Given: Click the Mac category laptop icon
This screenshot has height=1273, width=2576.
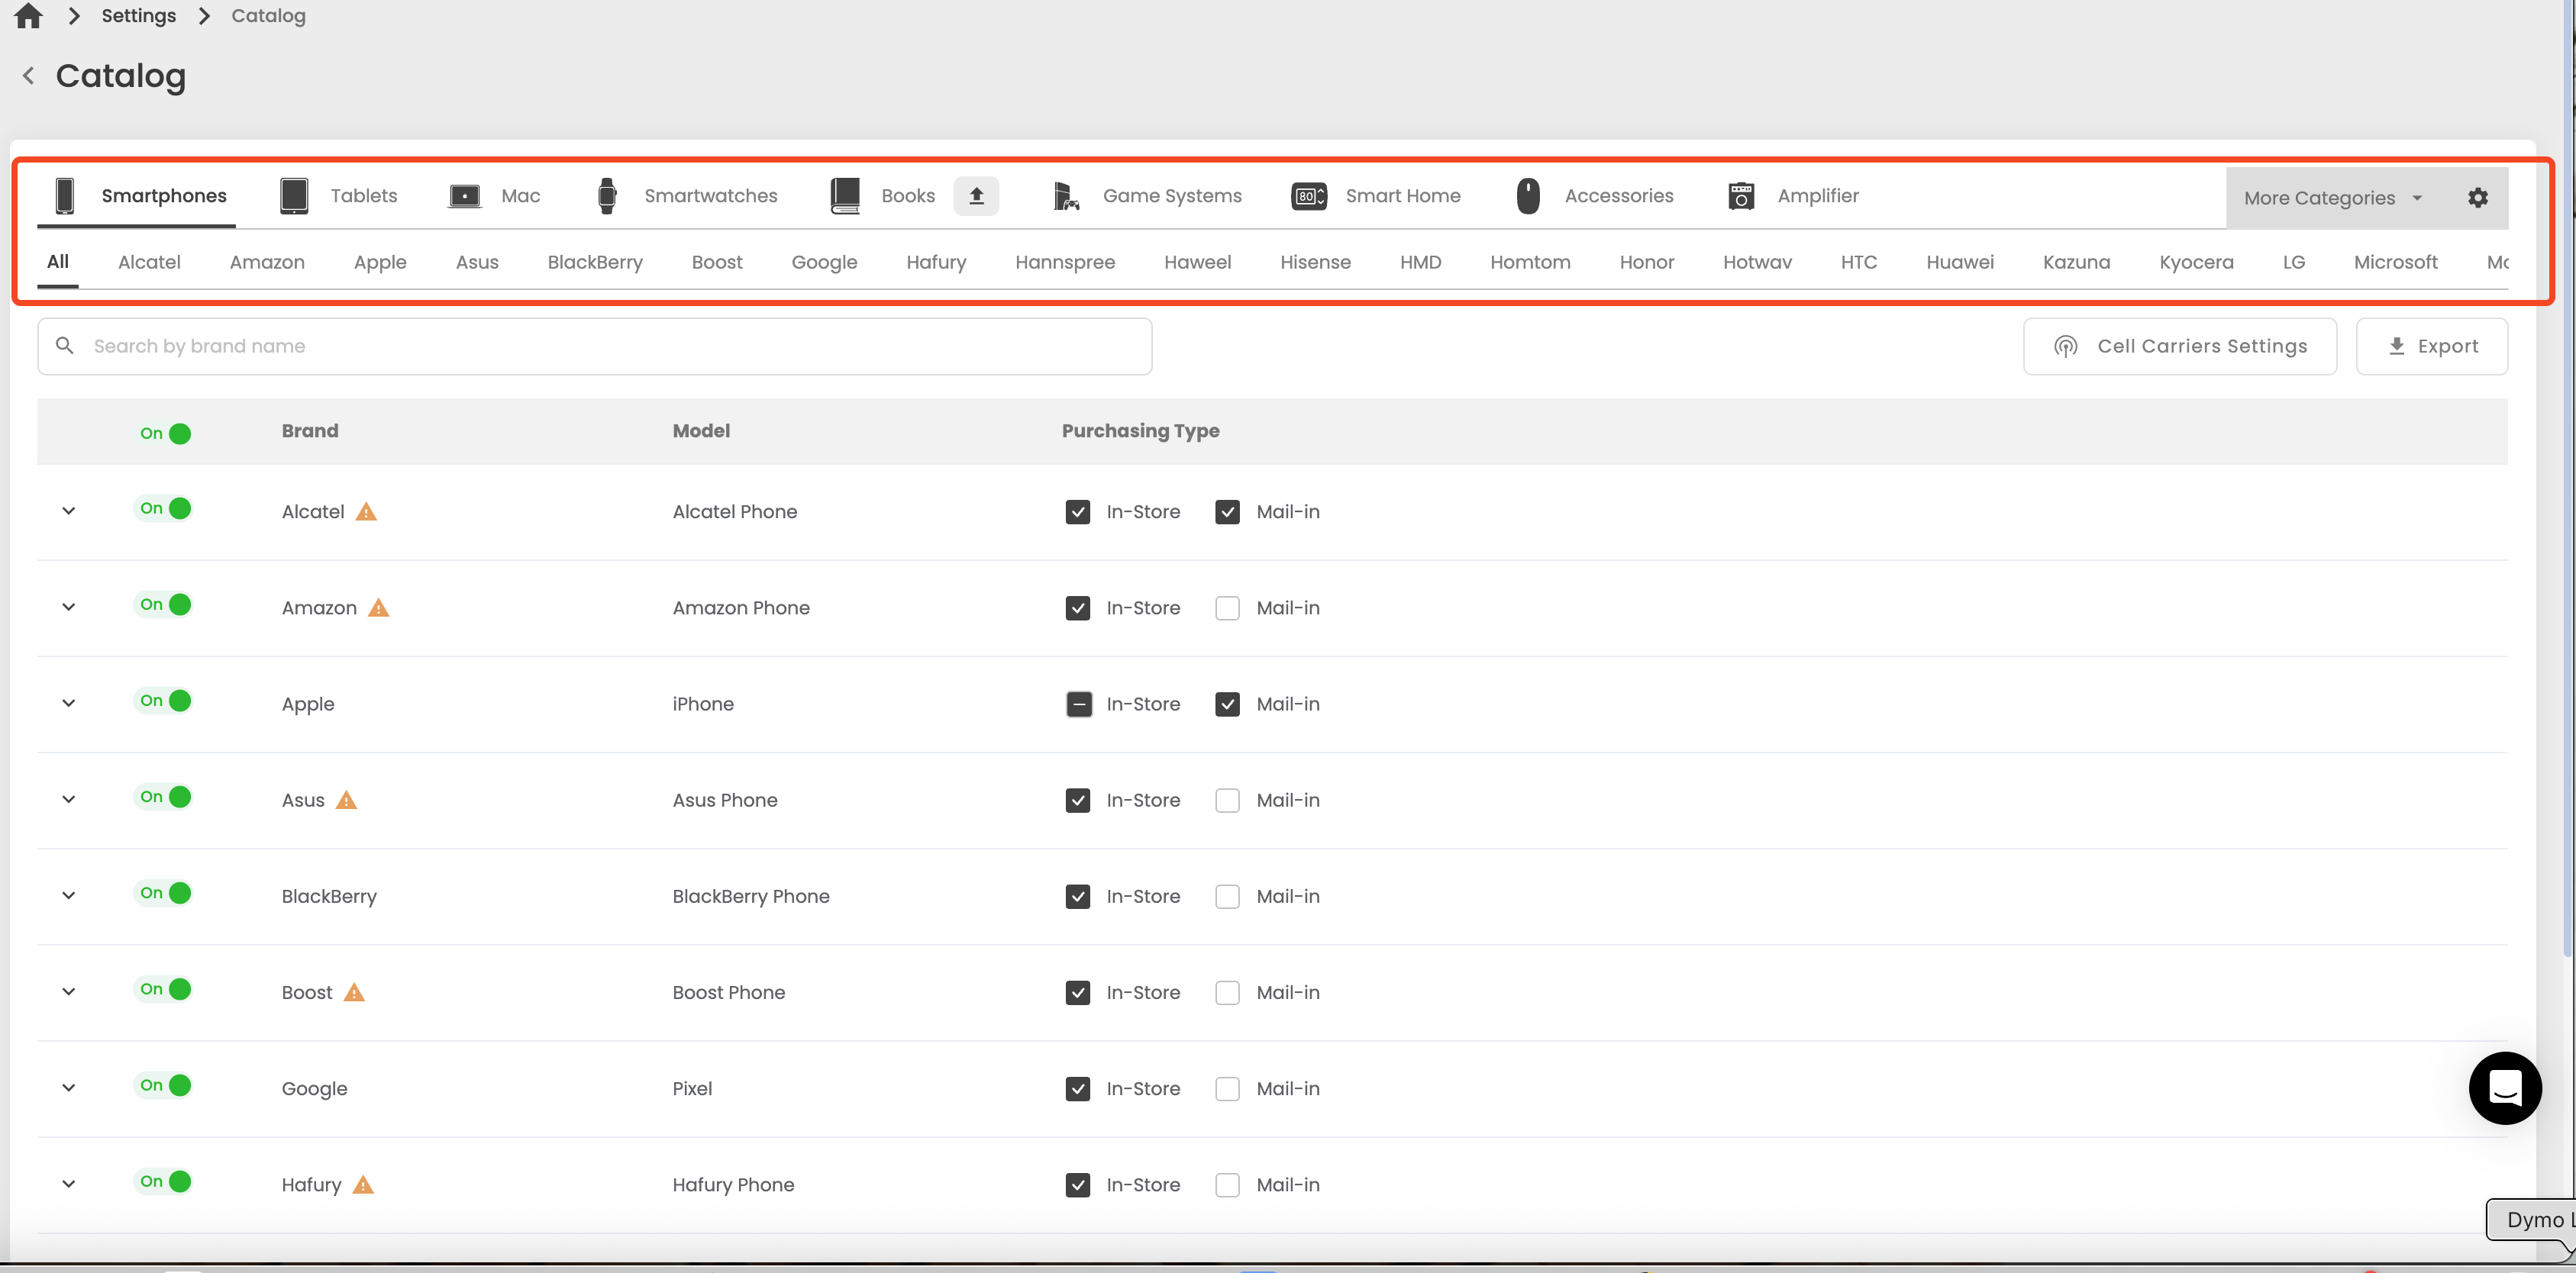Looking at the screenshot, I should point(465,196).
